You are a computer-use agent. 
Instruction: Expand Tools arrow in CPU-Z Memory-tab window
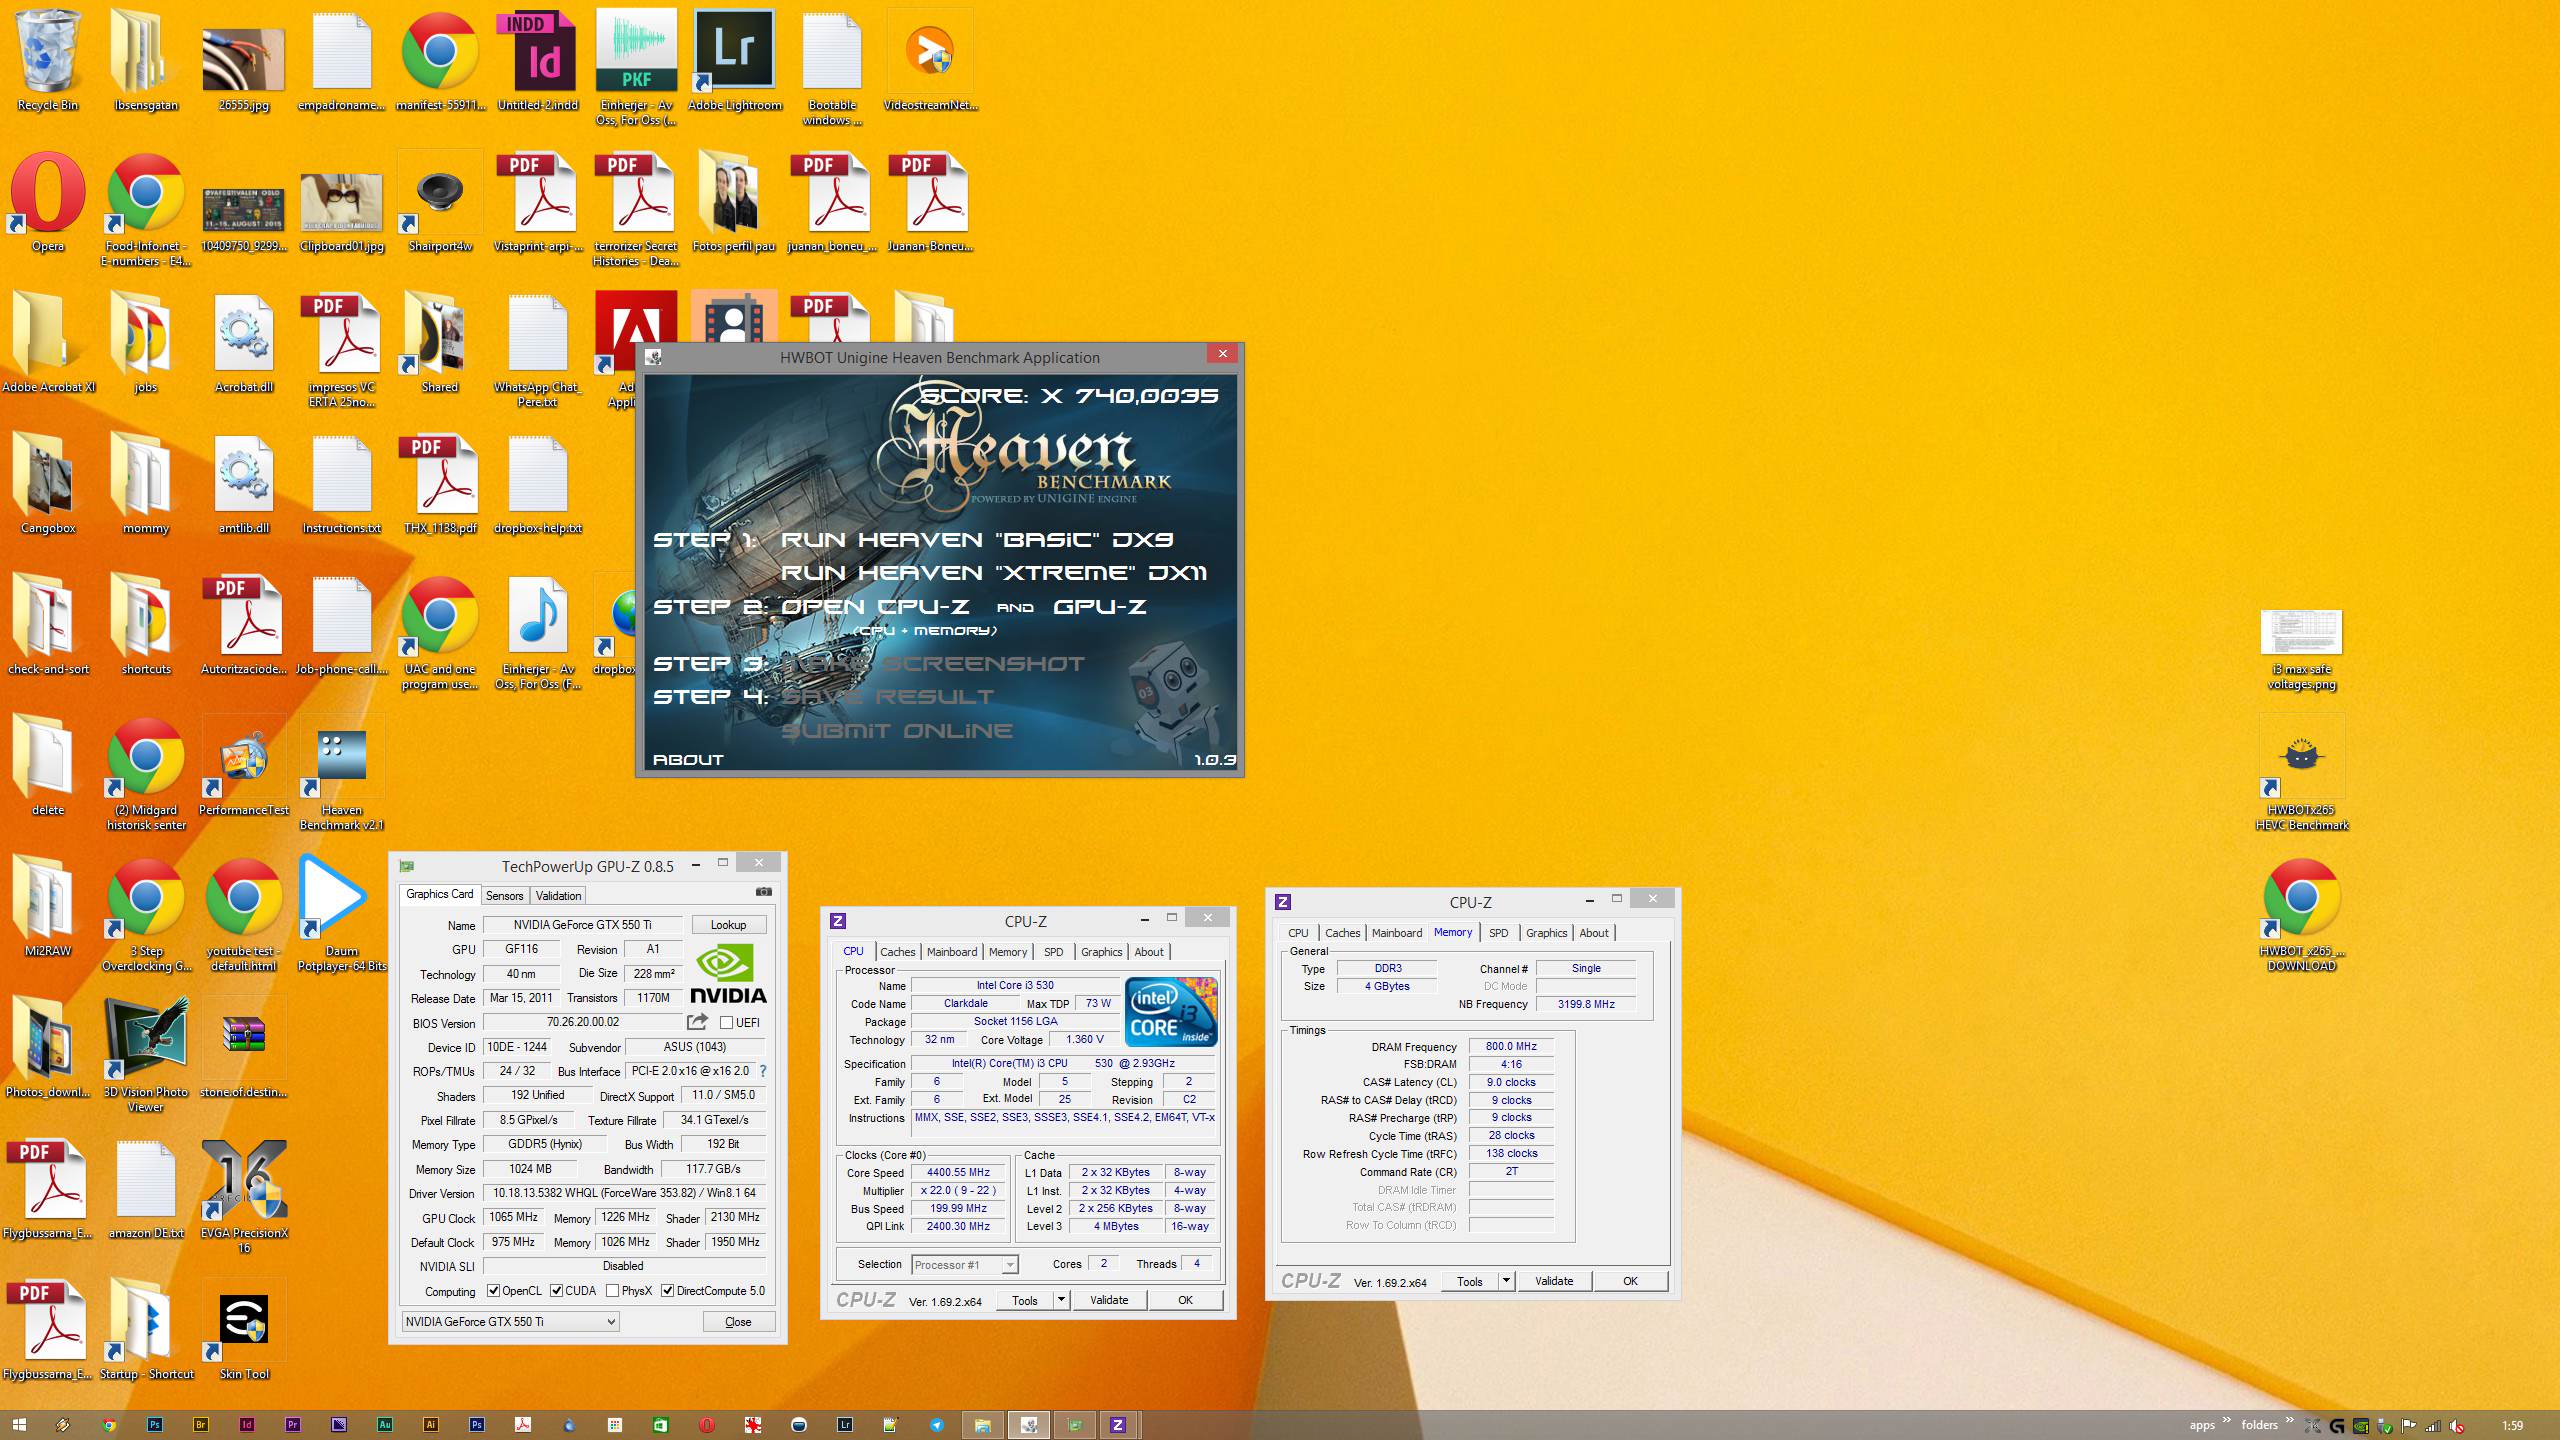click(1506, 1281)
